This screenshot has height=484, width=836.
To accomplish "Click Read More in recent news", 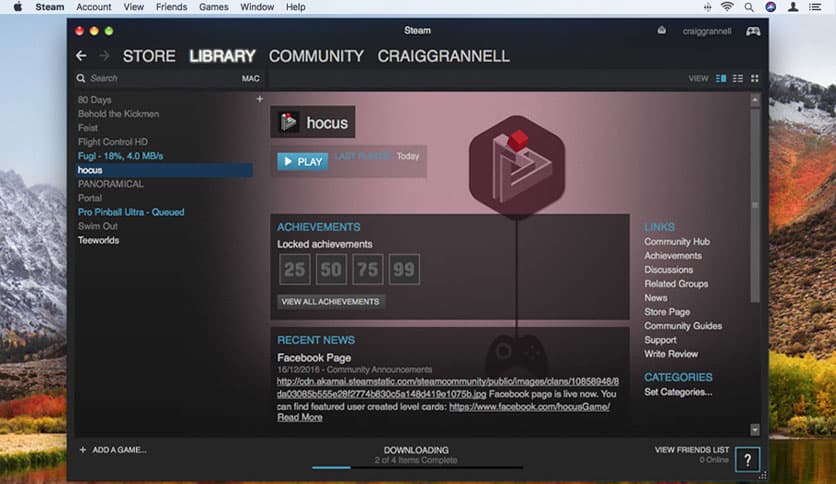I will pyautogui.click(x=300, y=417).
